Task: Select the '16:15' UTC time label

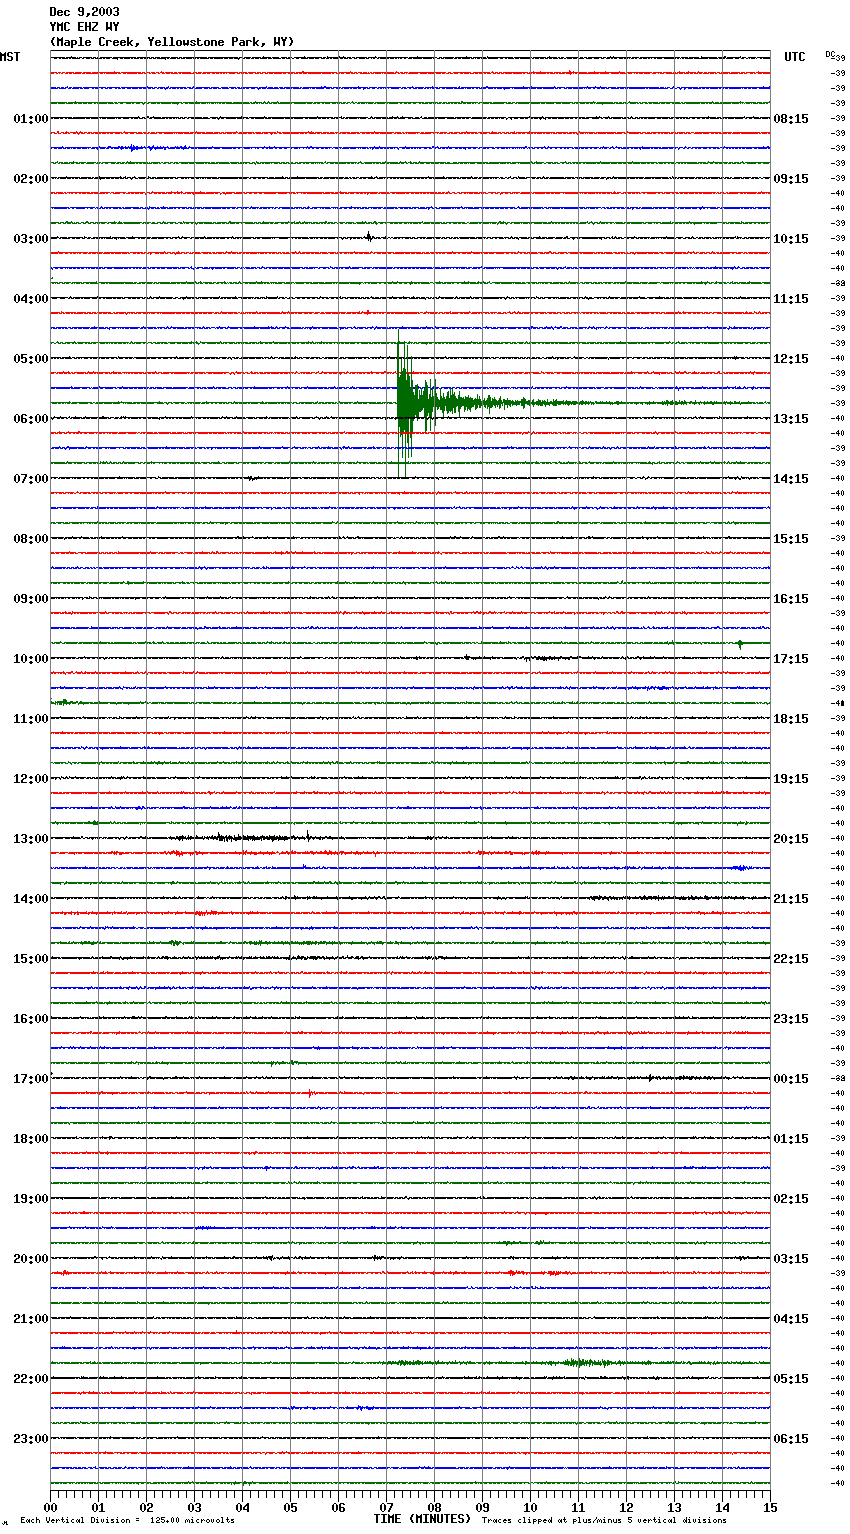Action: (791, 599)
